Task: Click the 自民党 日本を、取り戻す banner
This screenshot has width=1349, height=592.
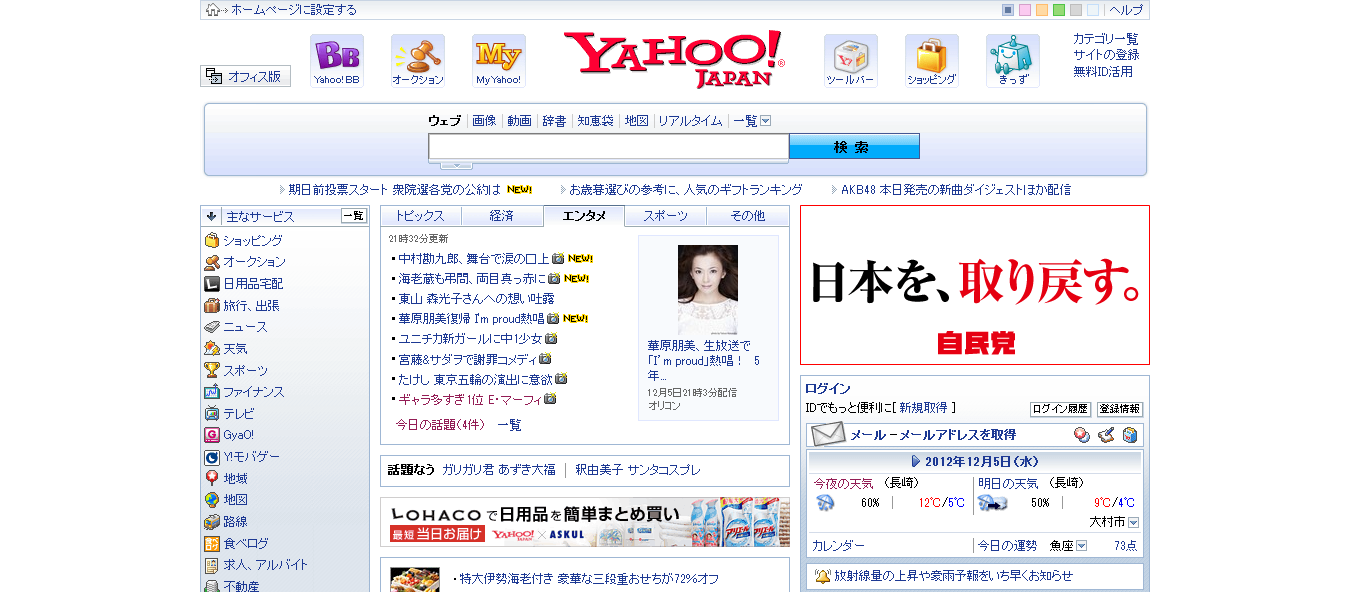Action: (975, 285)
